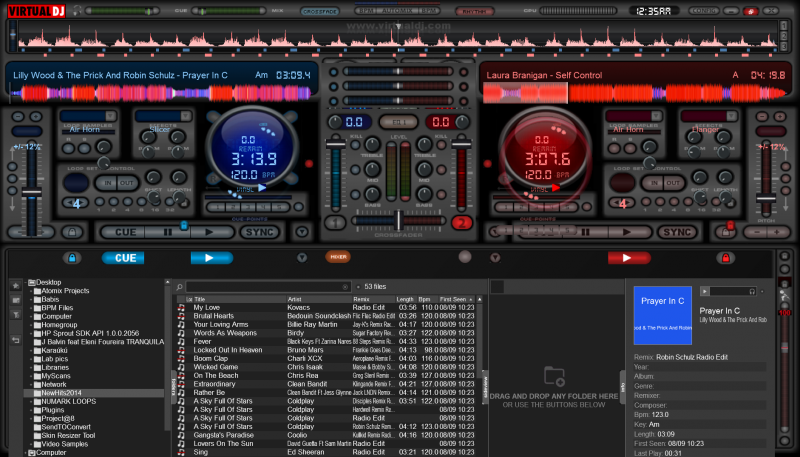This screenshot has width=800, height=457.
Task: Click the blue CUE button in lower bar
Action: (123, 258)
